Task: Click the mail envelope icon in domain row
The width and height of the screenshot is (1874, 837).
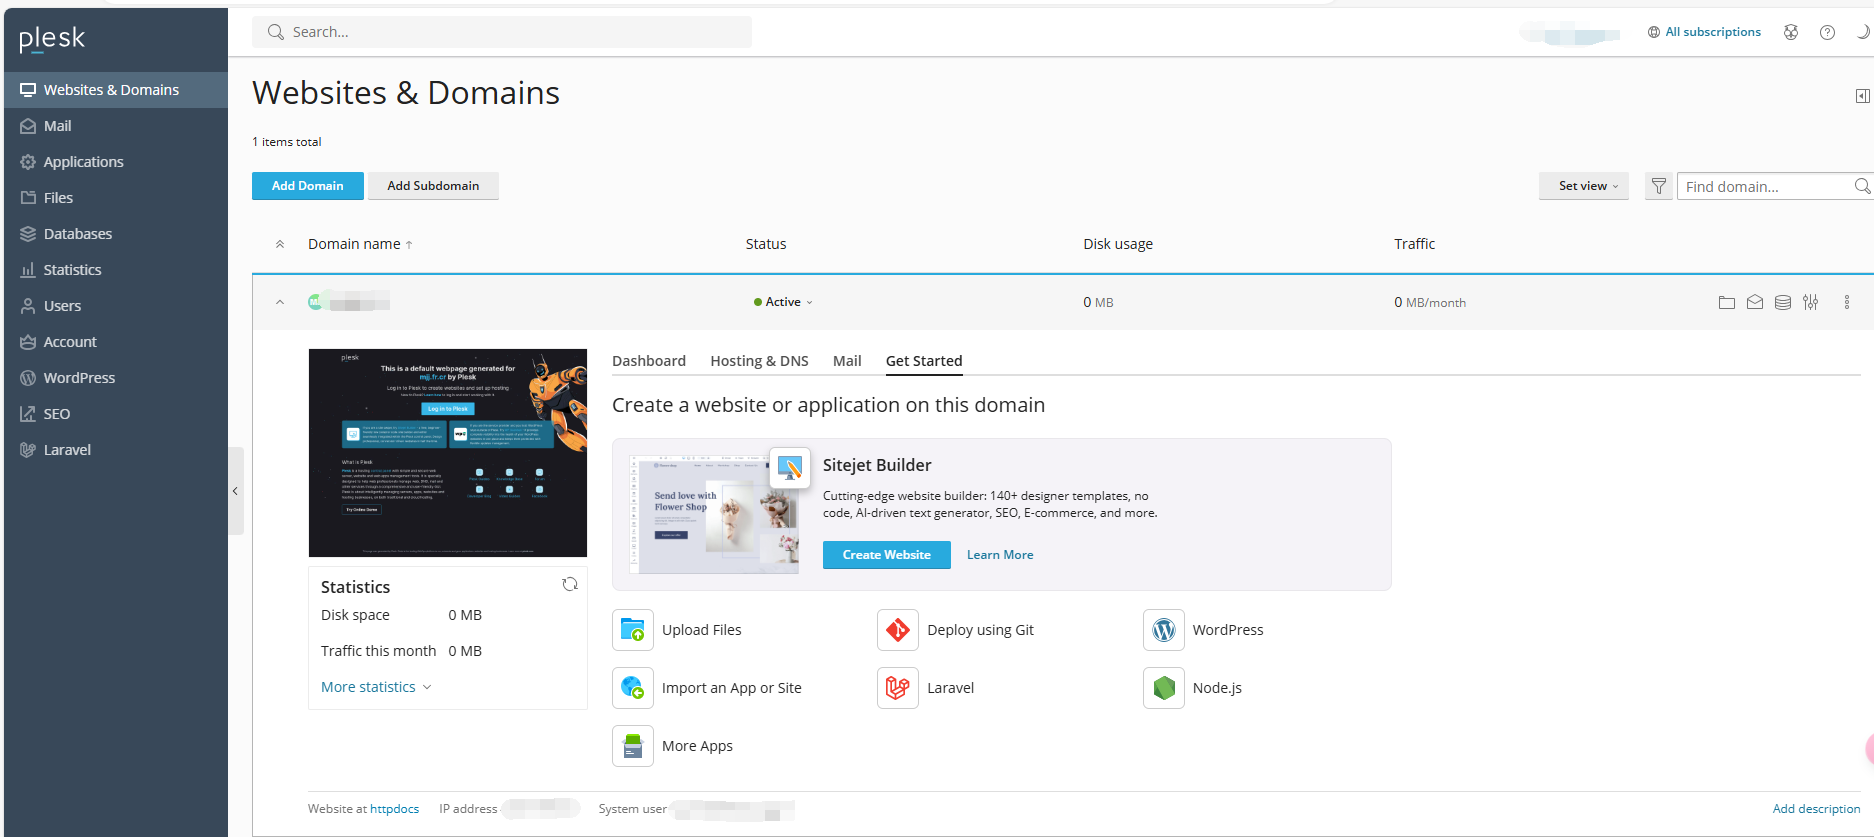Action: pyautogui.click(x=1754, y=302)
